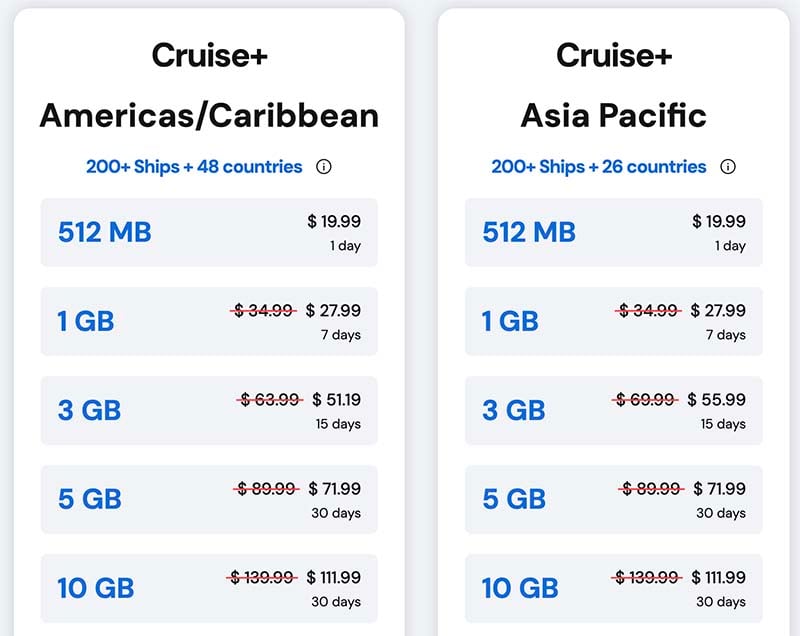Pick Americas/Caribbean 3 GB $51.19 plan
Screen dimensions: 800x636
coord(209,411)
